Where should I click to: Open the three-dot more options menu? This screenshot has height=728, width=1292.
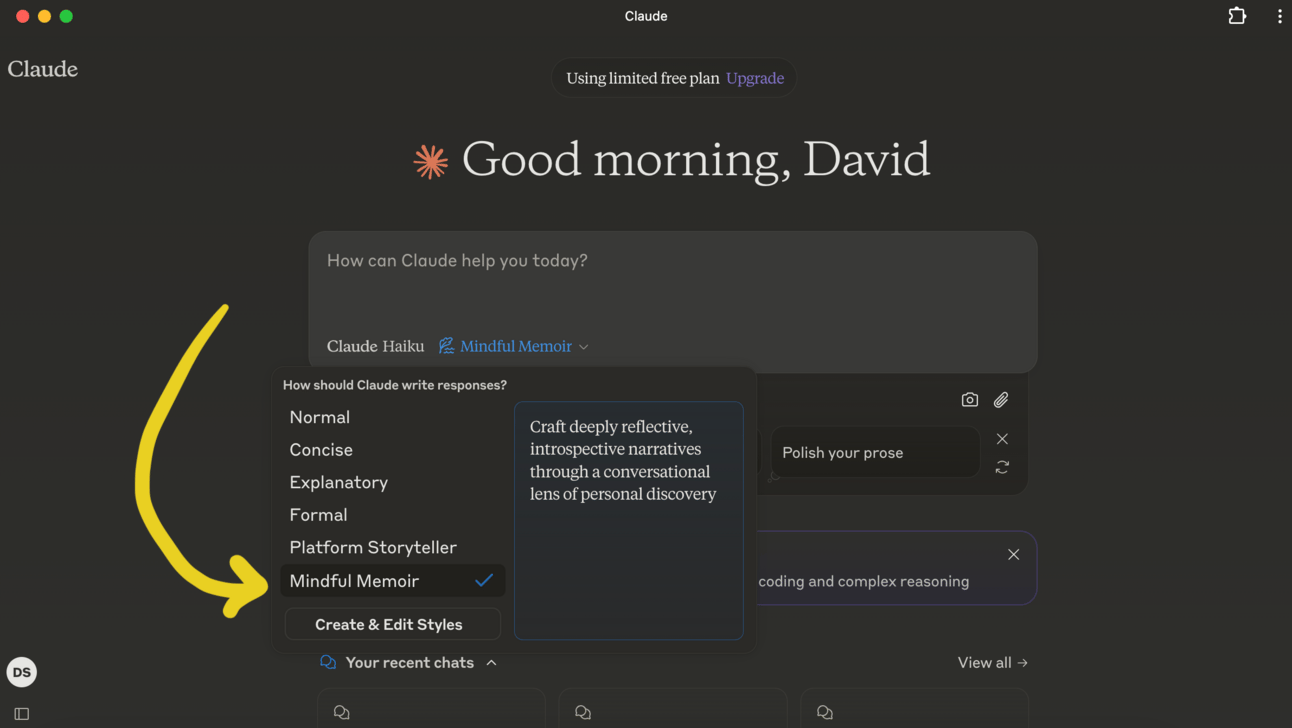[x=1279, y=16]
